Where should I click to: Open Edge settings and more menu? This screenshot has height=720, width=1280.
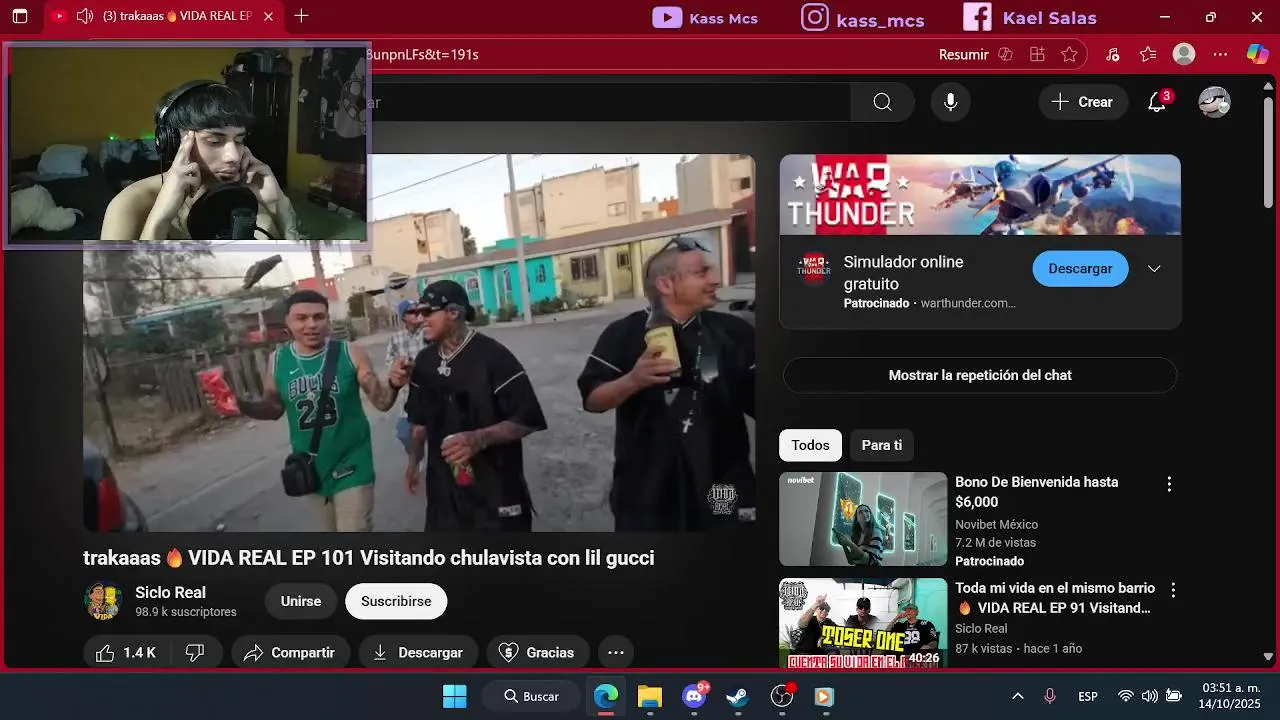[x=1220, y=55]
